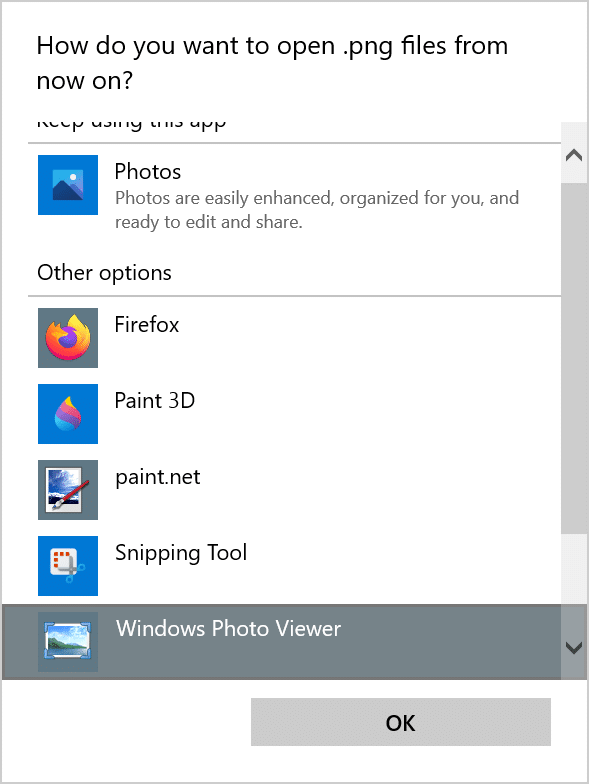The image size is (589, 784).
Task: Click the Paint 3D label
Action: pos(154,400)
